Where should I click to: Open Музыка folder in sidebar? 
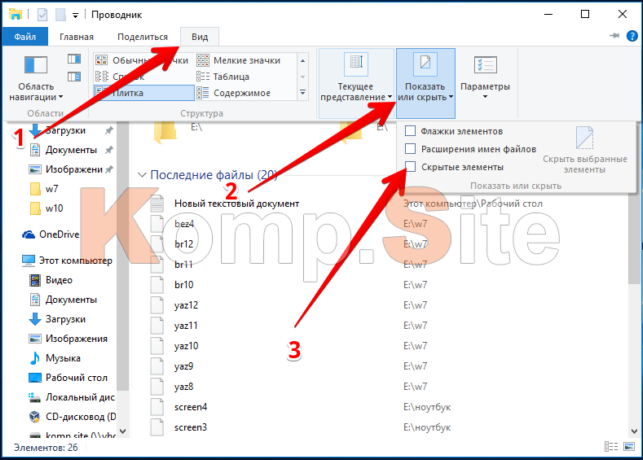click(x=55, y=358)
